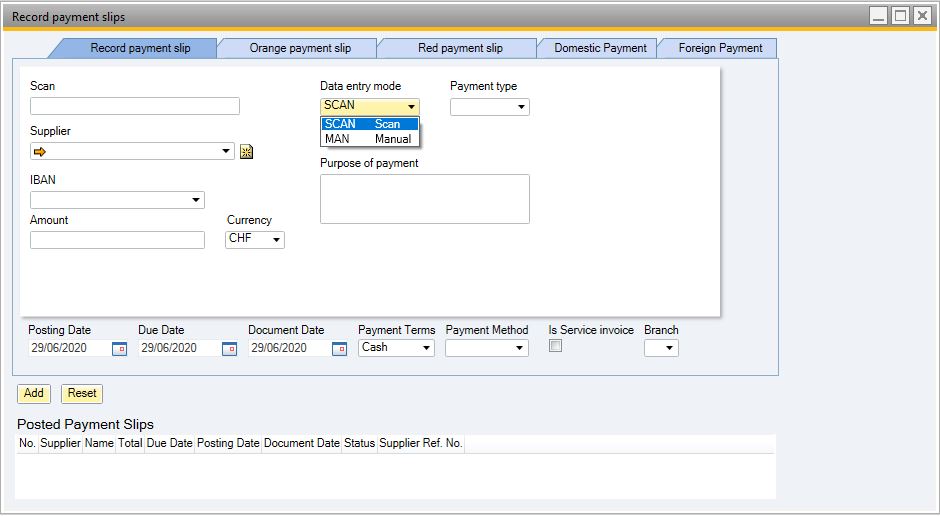Click into the Amount input field

click(x=118, y=240)
